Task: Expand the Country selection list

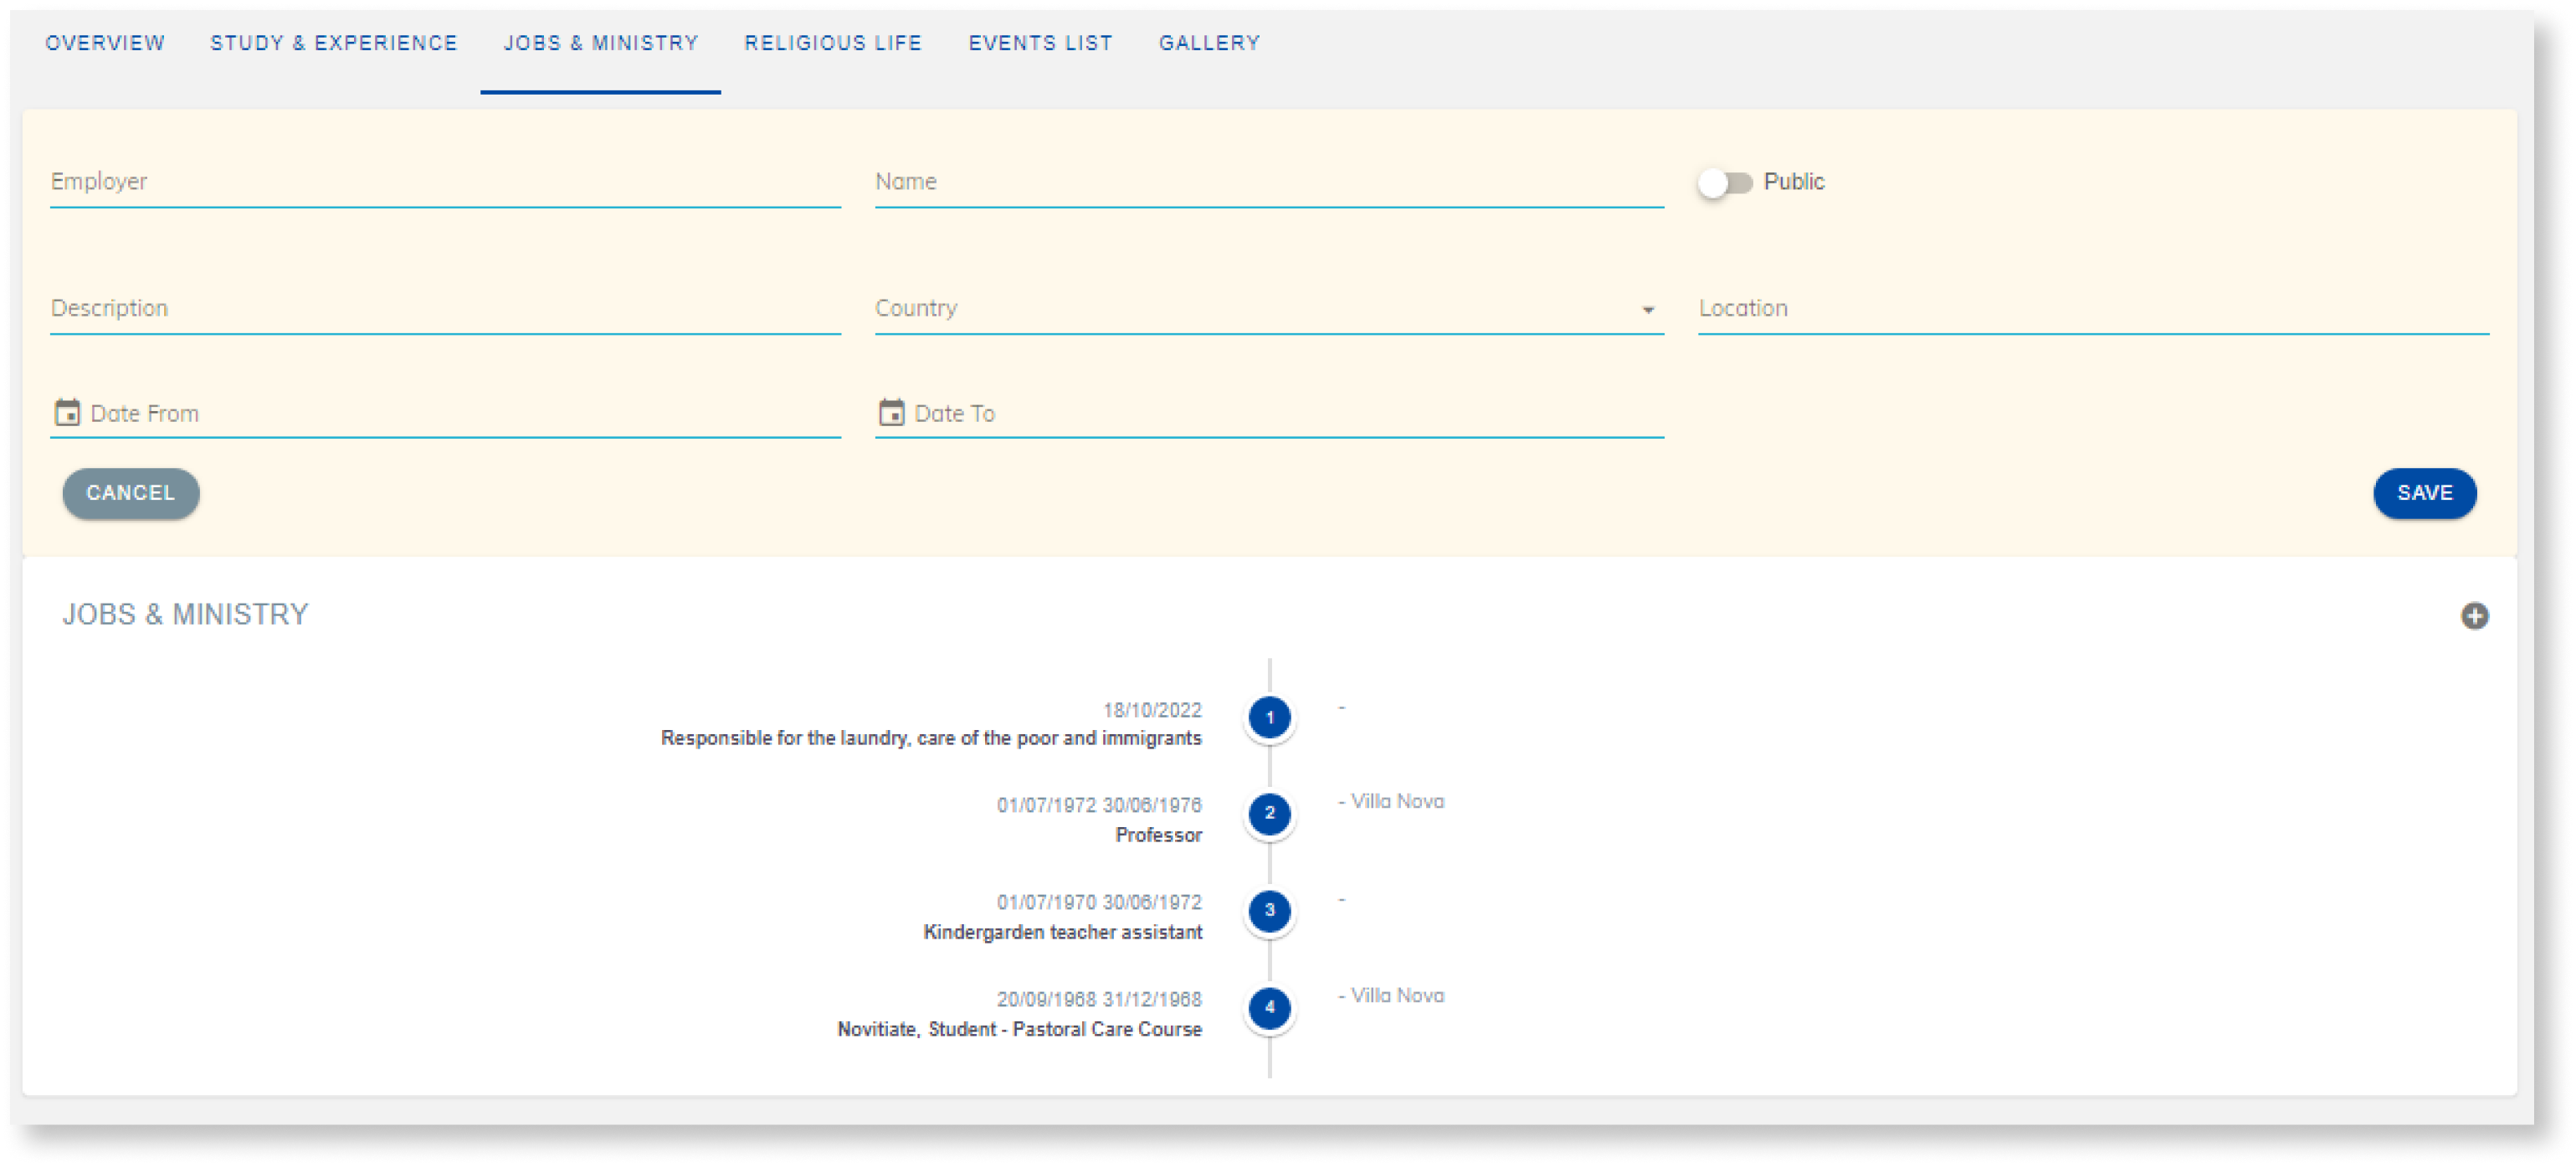Action: click(x=1646, y=310)
